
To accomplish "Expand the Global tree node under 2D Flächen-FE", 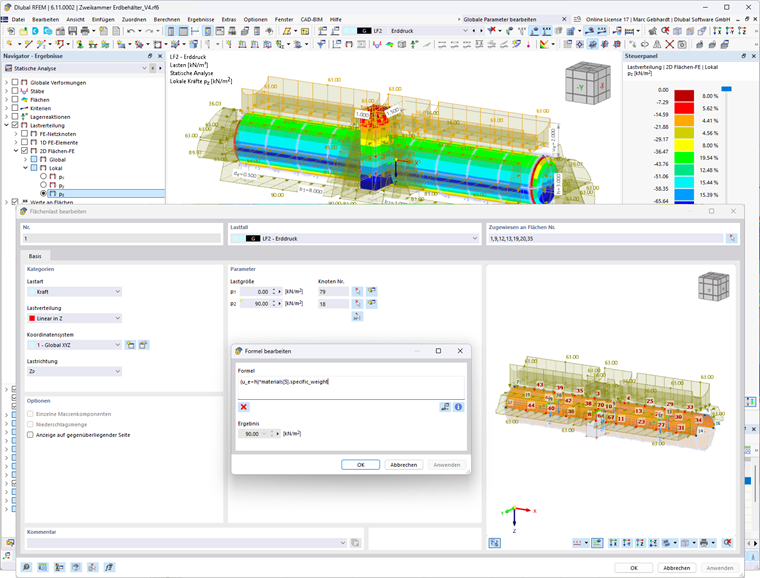I will point(26,159).
